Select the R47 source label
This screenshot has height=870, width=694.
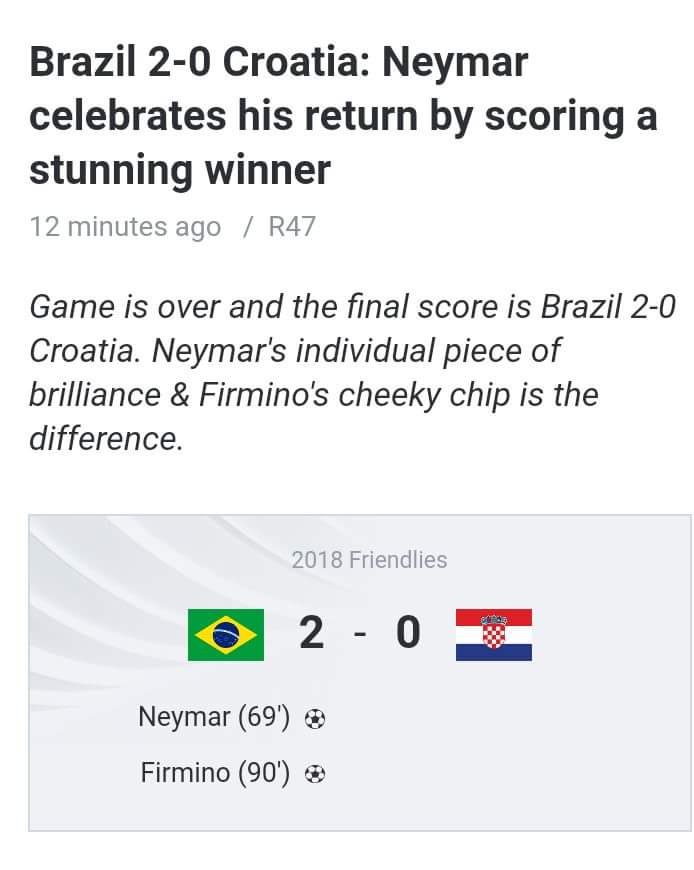click(x=292, y=227)
